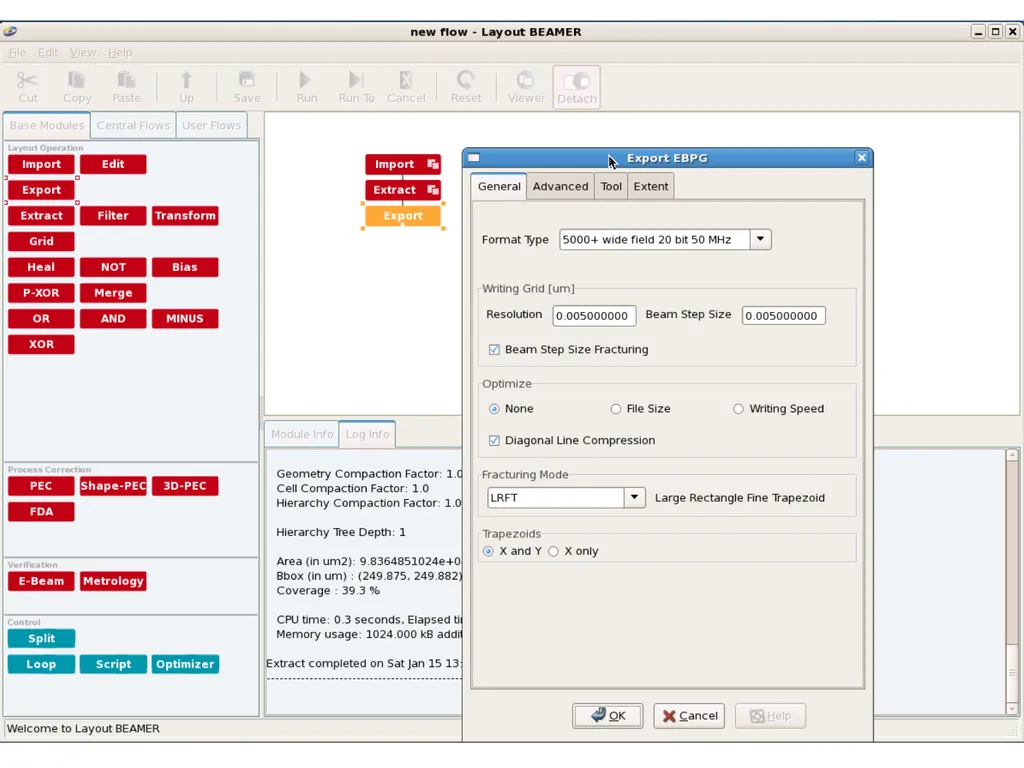Click the log panel vertical scrollbar

(x=1012, y=581)
